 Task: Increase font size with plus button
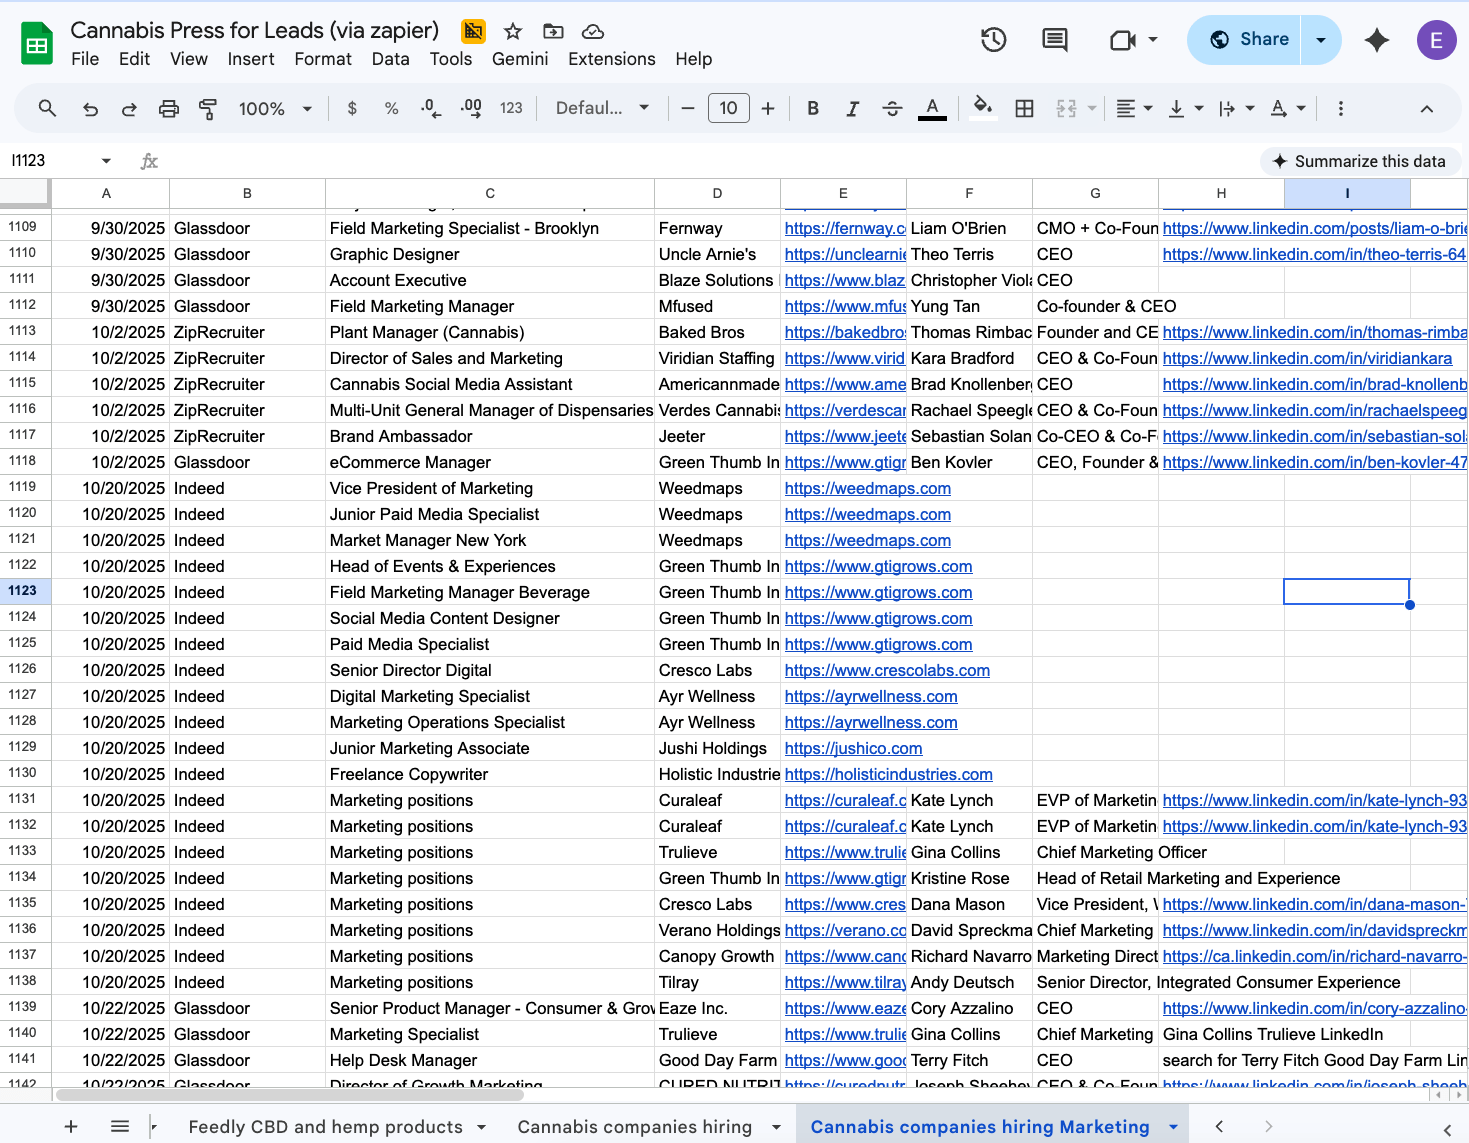coord(768,108)
